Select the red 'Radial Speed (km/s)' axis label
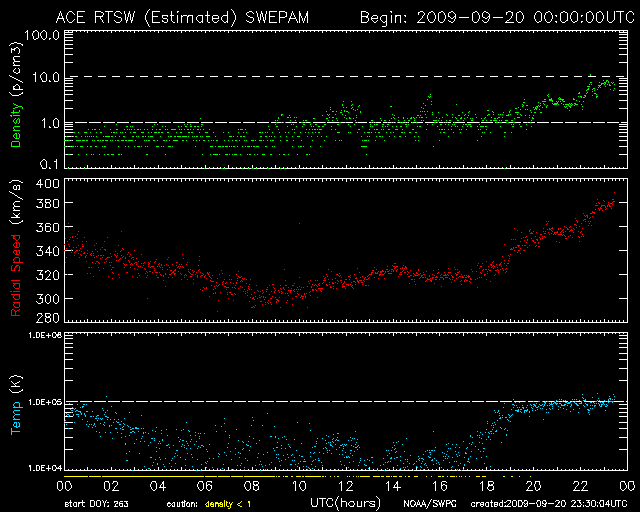 (x=16, y=249)
